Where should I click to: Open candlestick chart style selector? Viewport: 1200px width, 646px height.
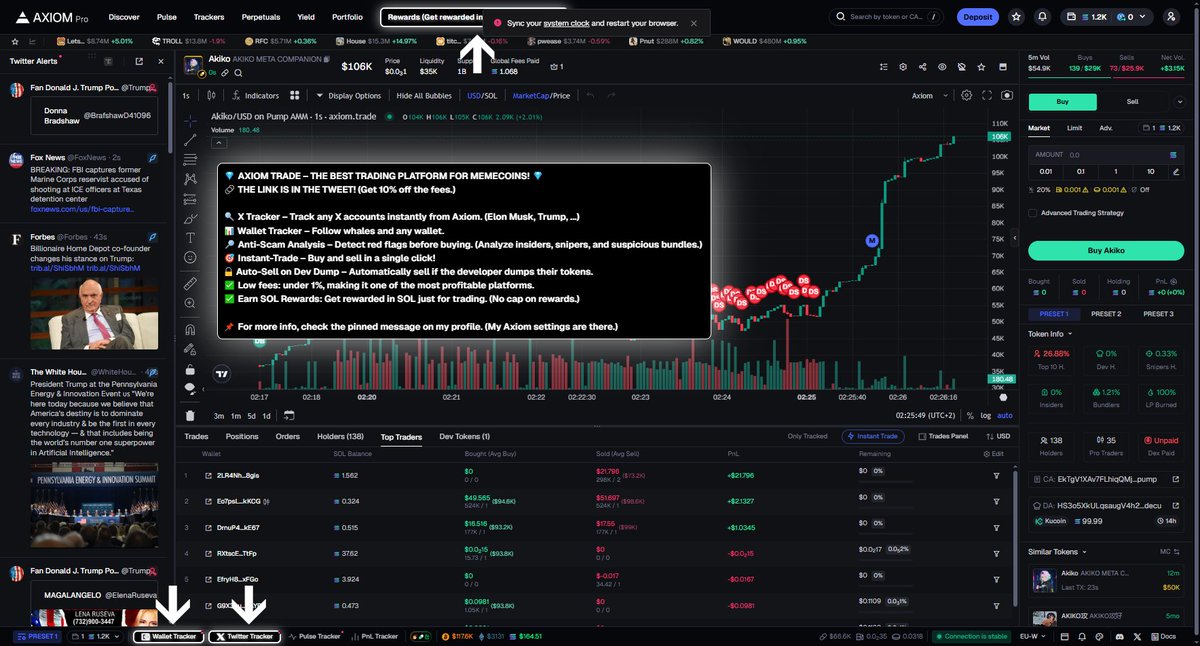213,95
